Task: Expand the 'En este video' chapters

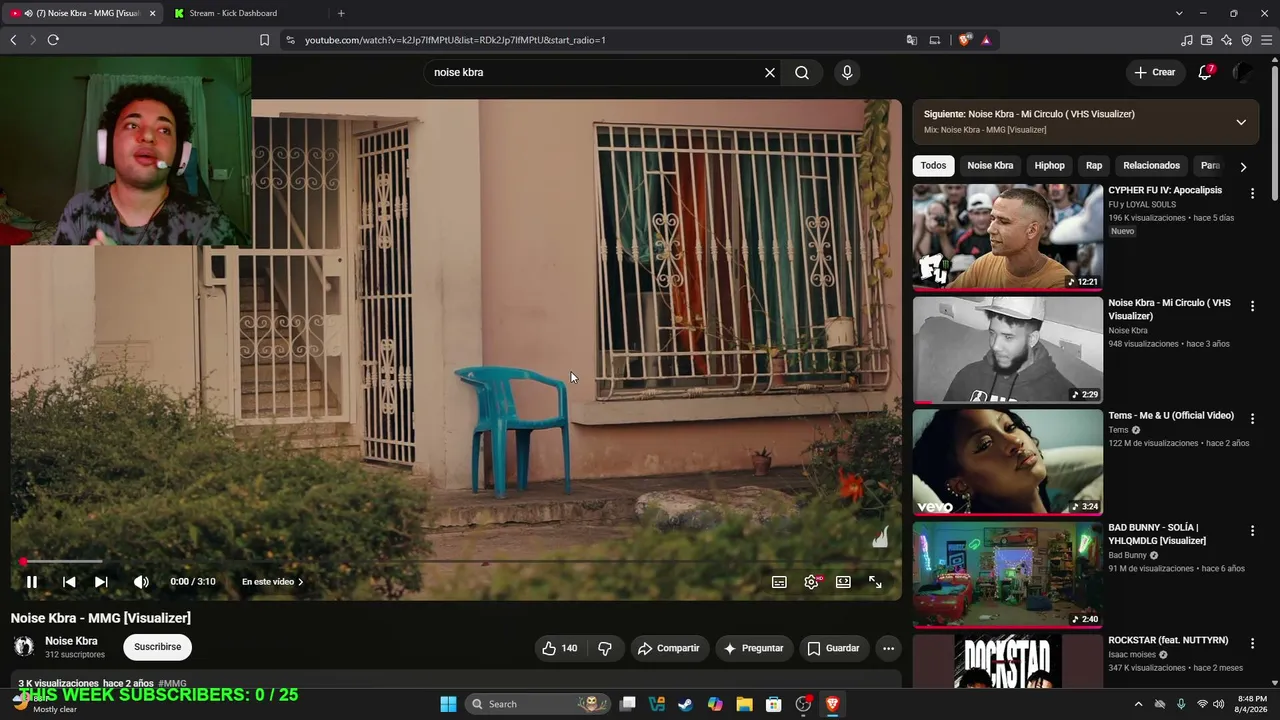Action: pos(272,582)
